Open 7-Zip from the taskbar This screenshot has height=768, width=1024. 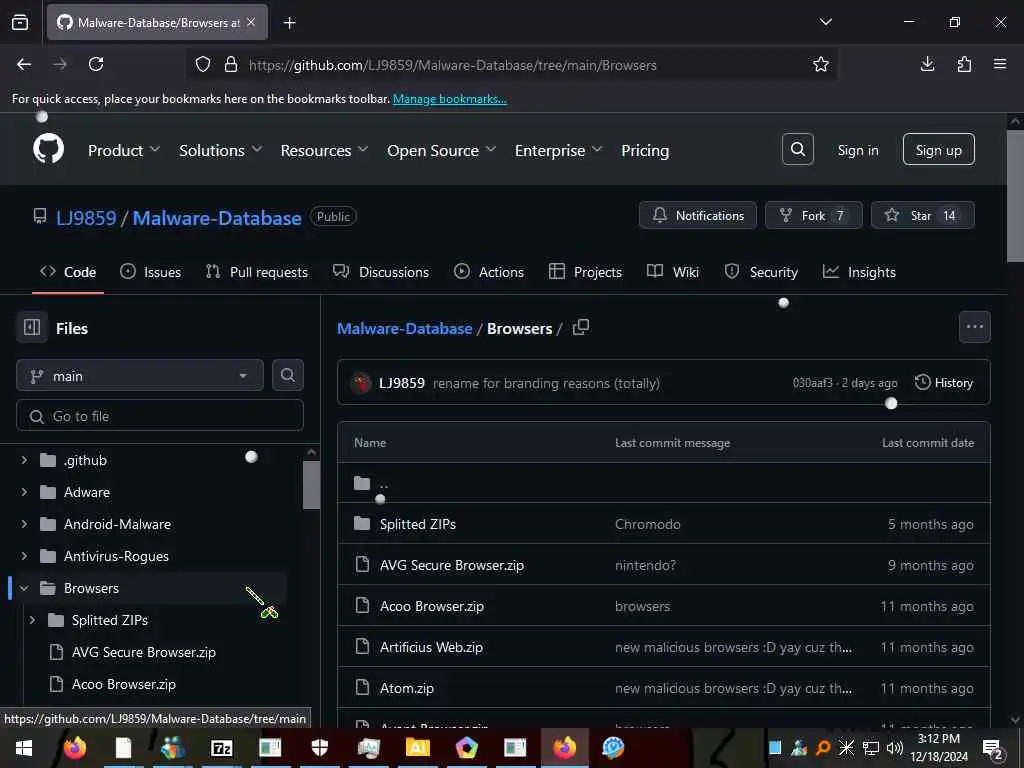point(221,748)
